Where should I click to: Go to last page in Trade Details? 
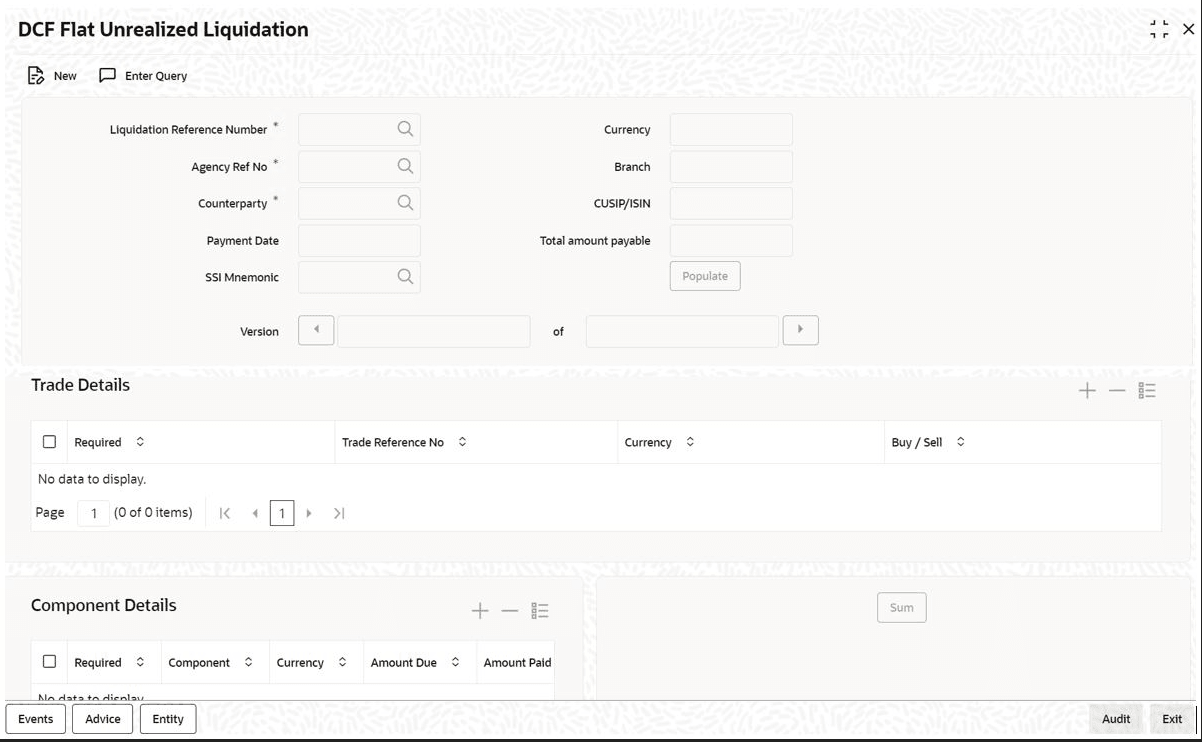[x=339, y=513]
